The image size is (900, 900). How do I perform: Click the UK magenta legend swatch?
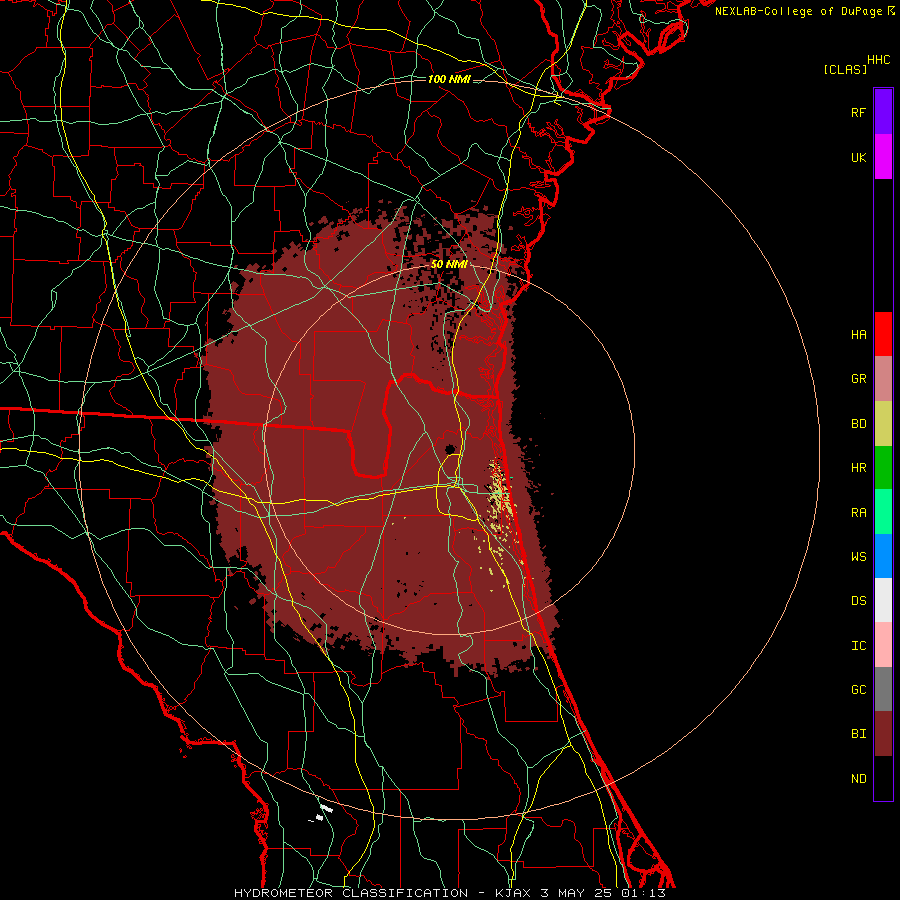coord(883,157)
